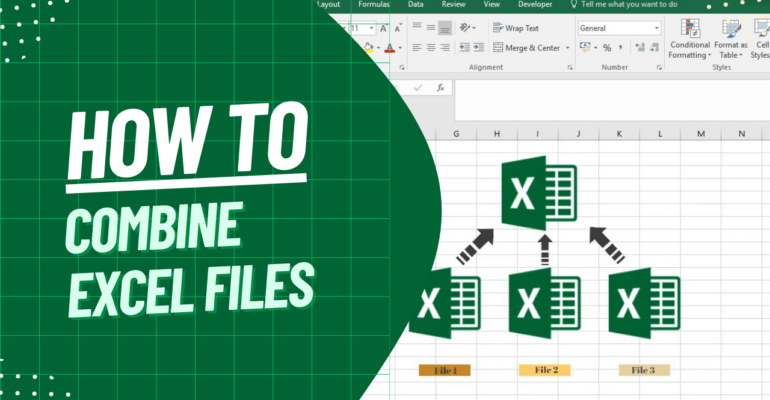
Task: Click the File 2 label
Action: point(545,370)
